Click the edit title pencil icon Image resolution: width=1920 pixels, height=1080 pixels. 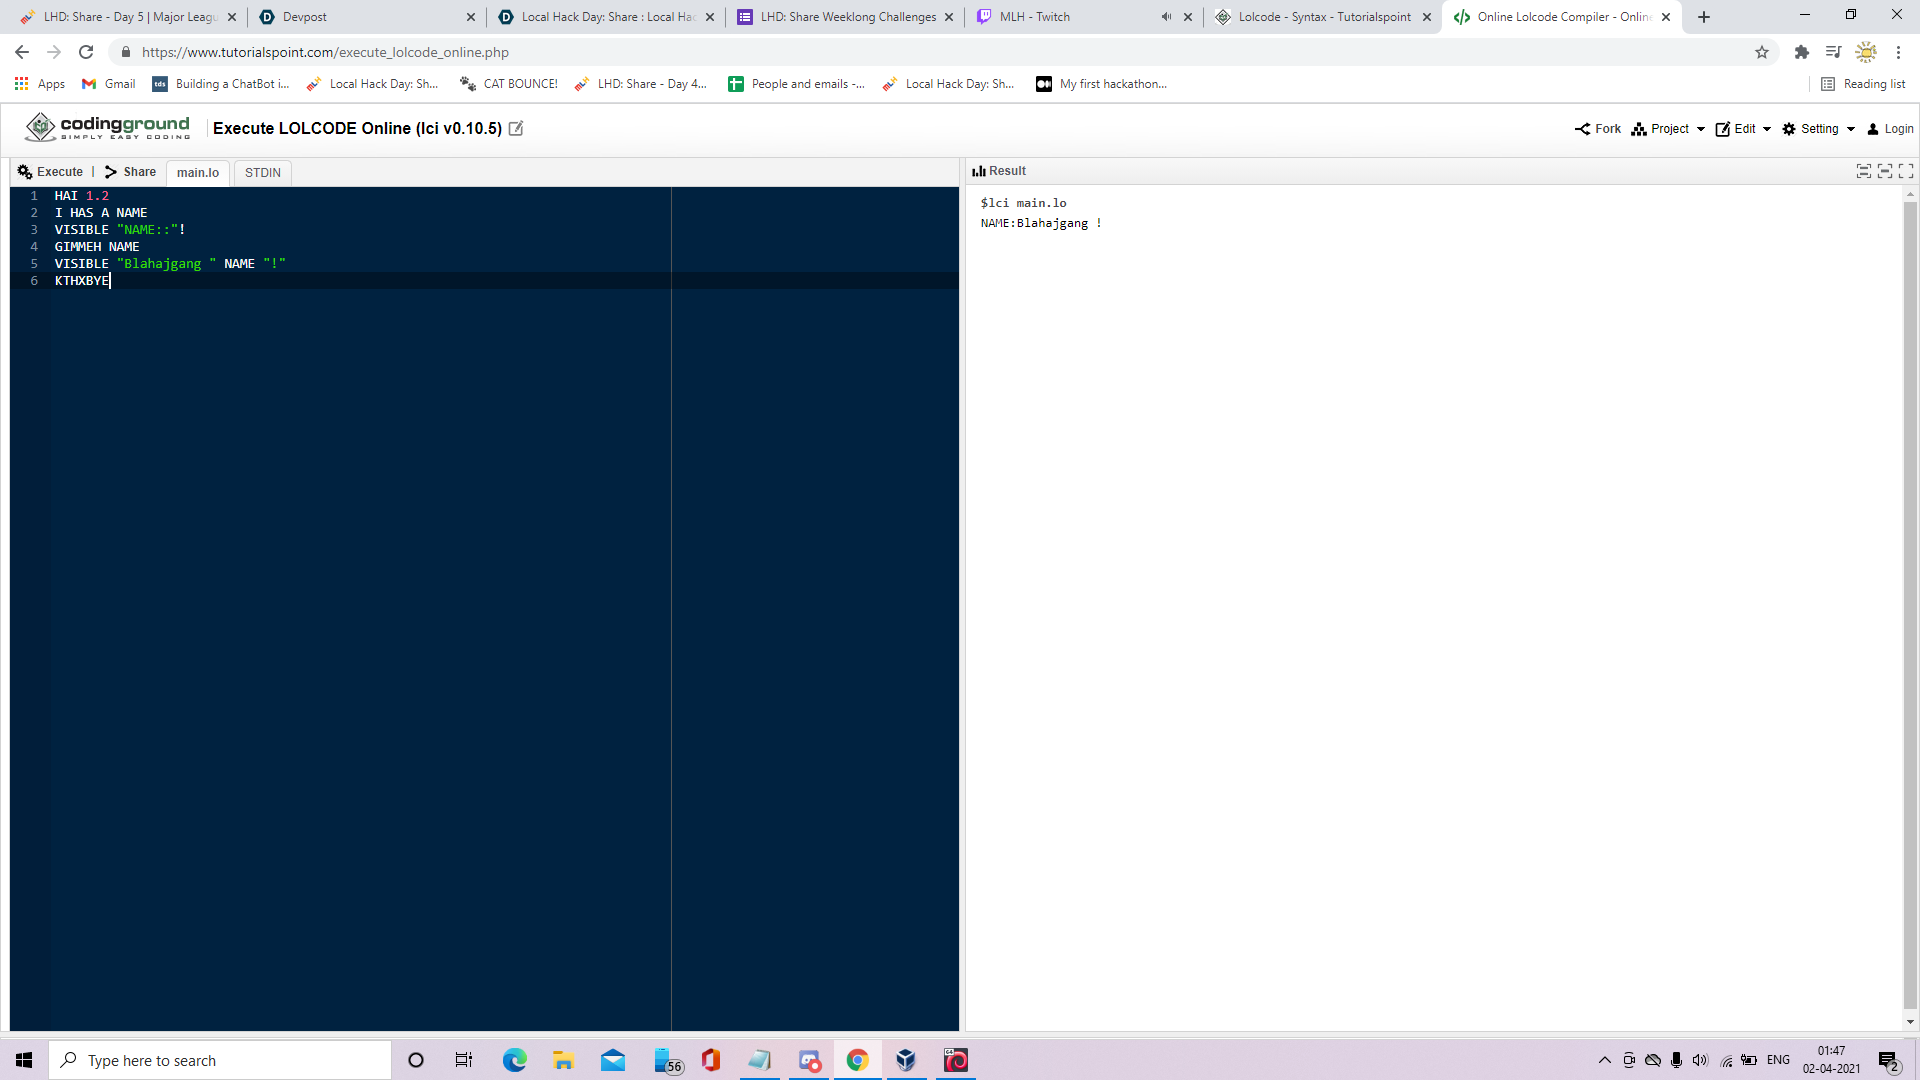[x=516, y=128]
